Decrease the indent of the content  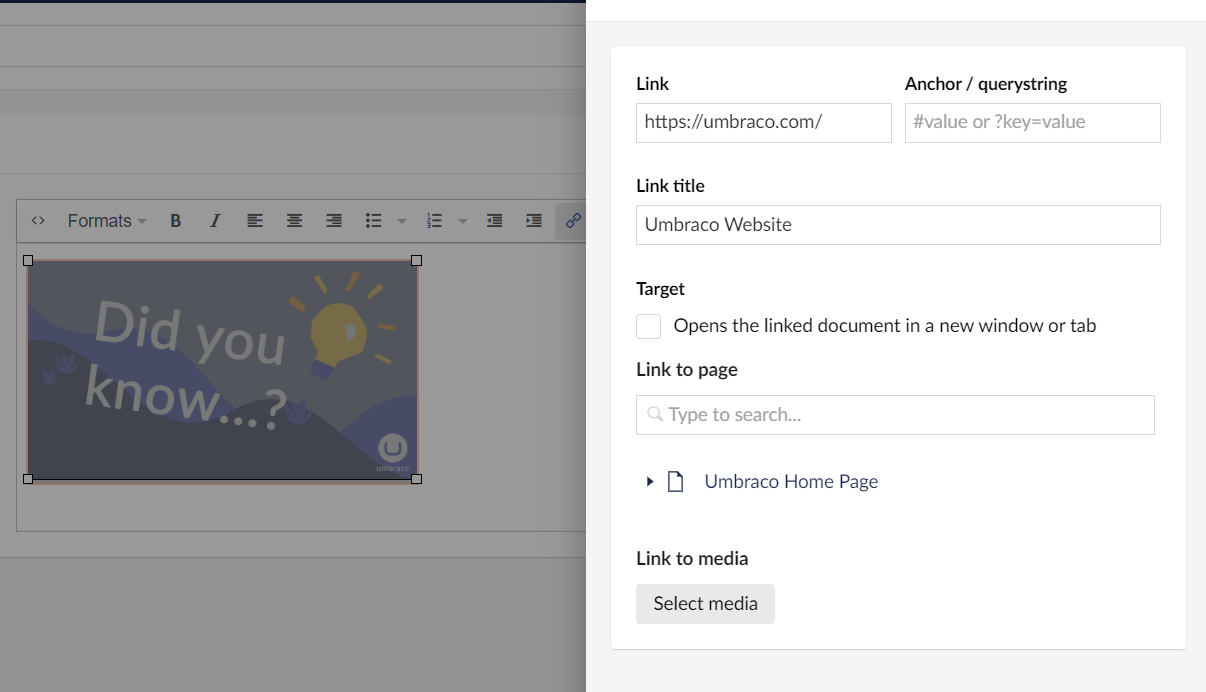(494, 221)
